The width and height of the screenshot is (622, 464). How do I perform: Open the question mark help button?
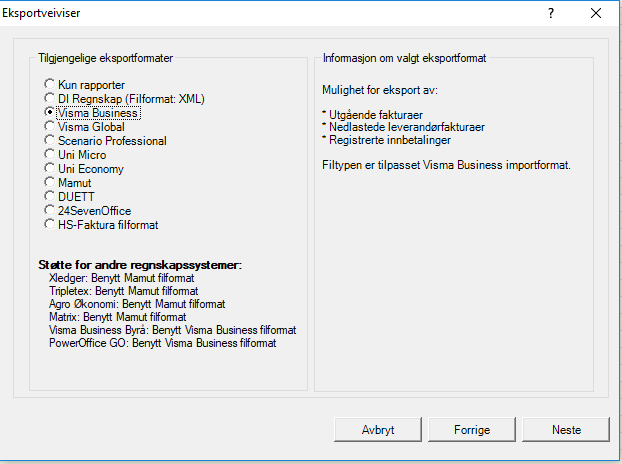pos(551,13)
